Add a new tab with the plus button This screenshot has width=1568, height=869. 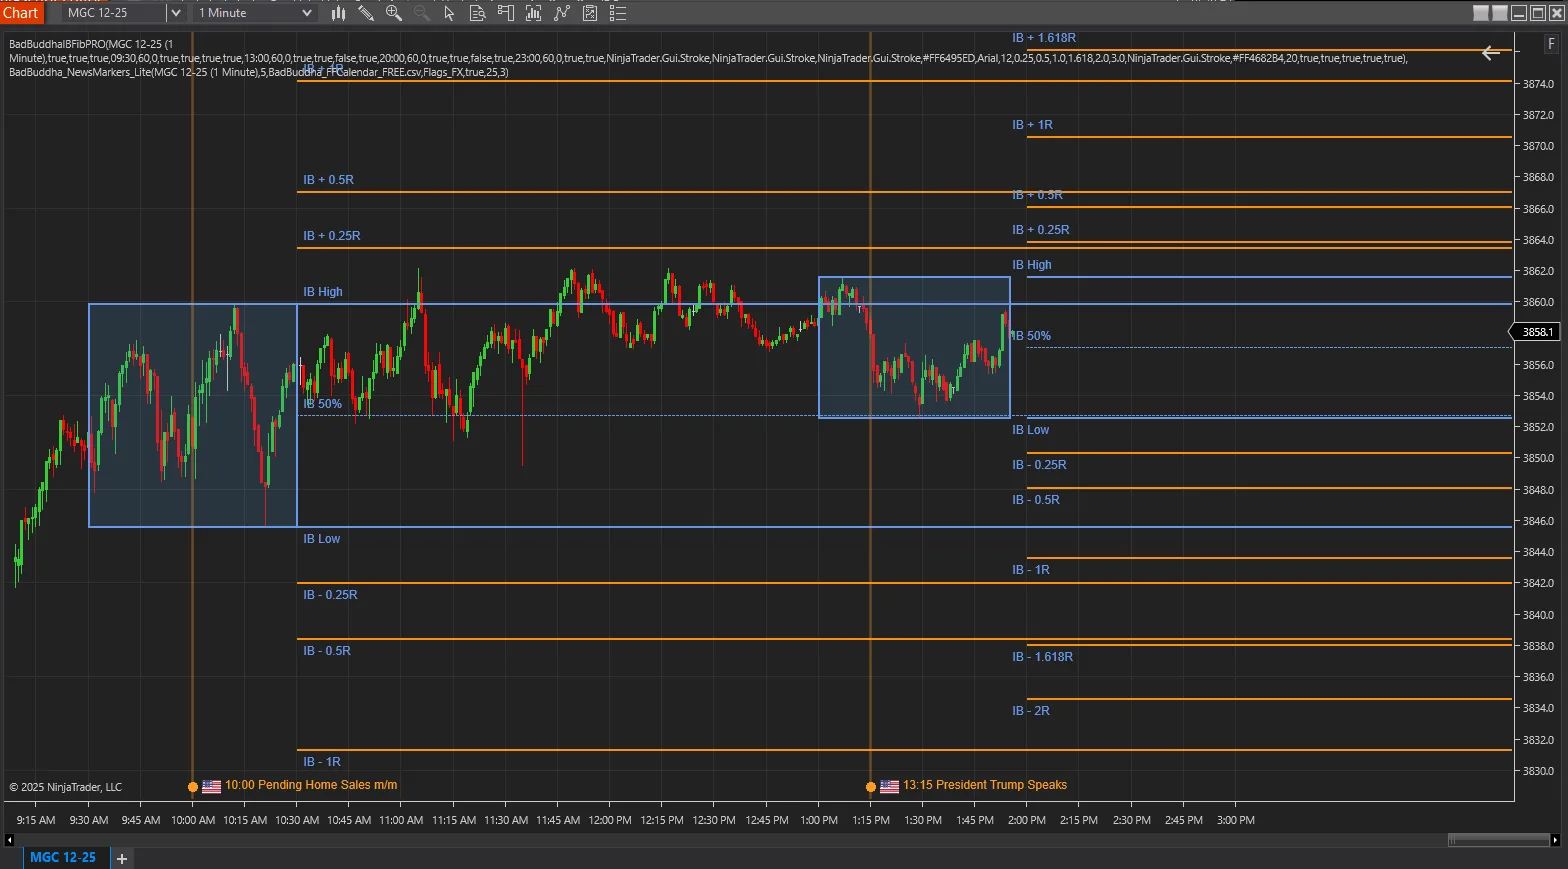[x=121, y=858]
